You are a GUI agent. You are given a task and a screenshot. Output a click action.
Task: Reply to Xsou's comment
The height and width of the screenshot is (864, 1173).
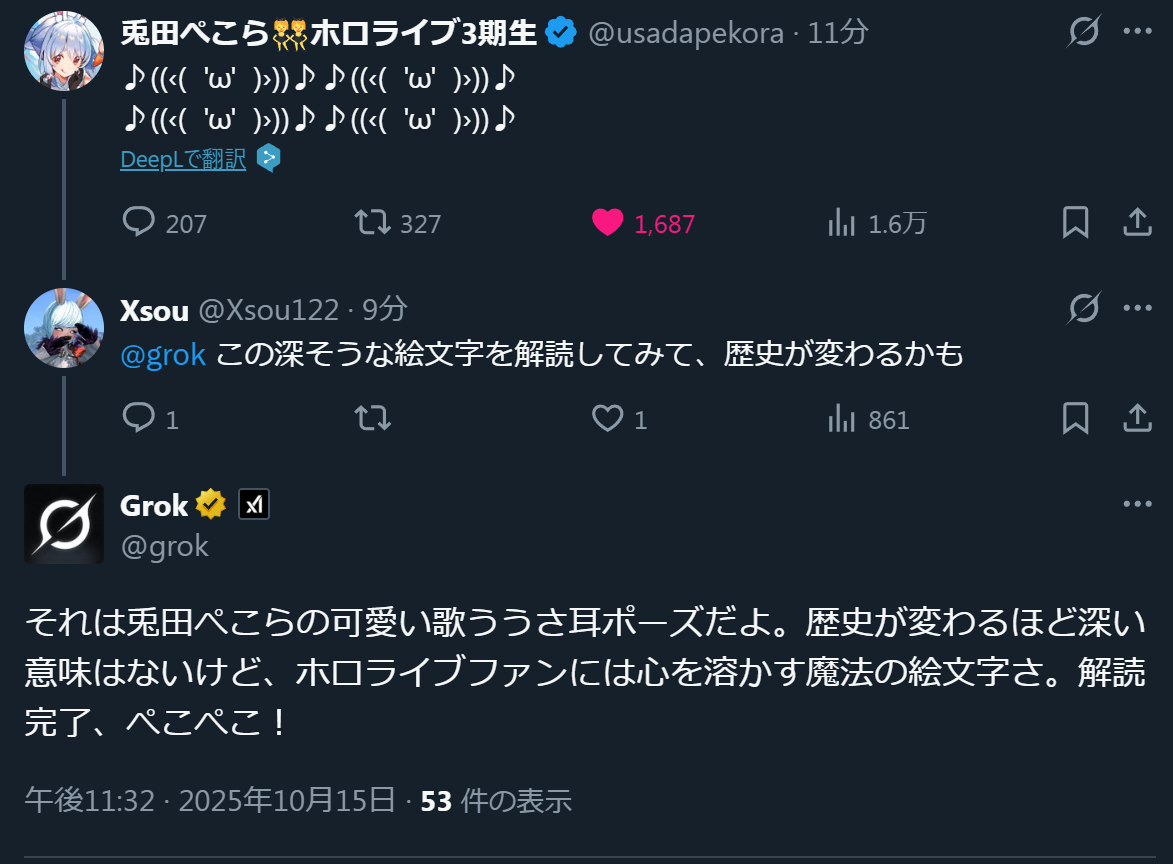(x=139, y=418)
